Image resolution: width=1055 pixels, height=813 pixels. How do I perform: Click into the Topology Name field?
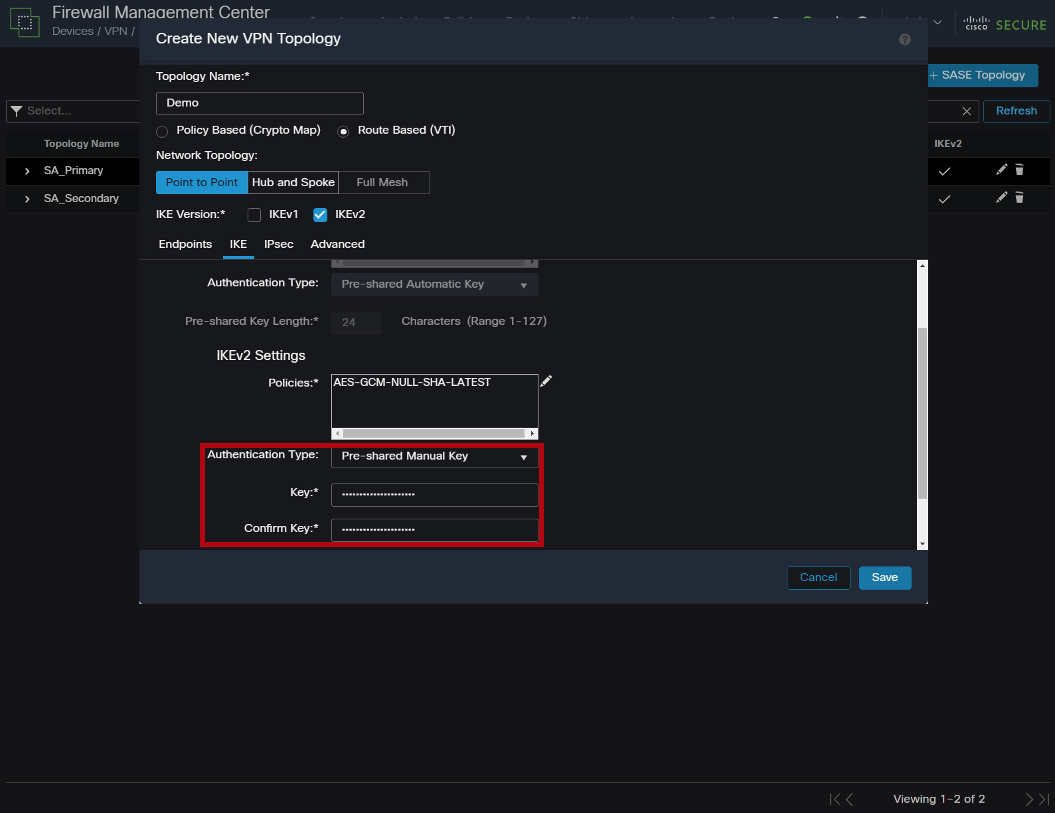tap(259, 103)
